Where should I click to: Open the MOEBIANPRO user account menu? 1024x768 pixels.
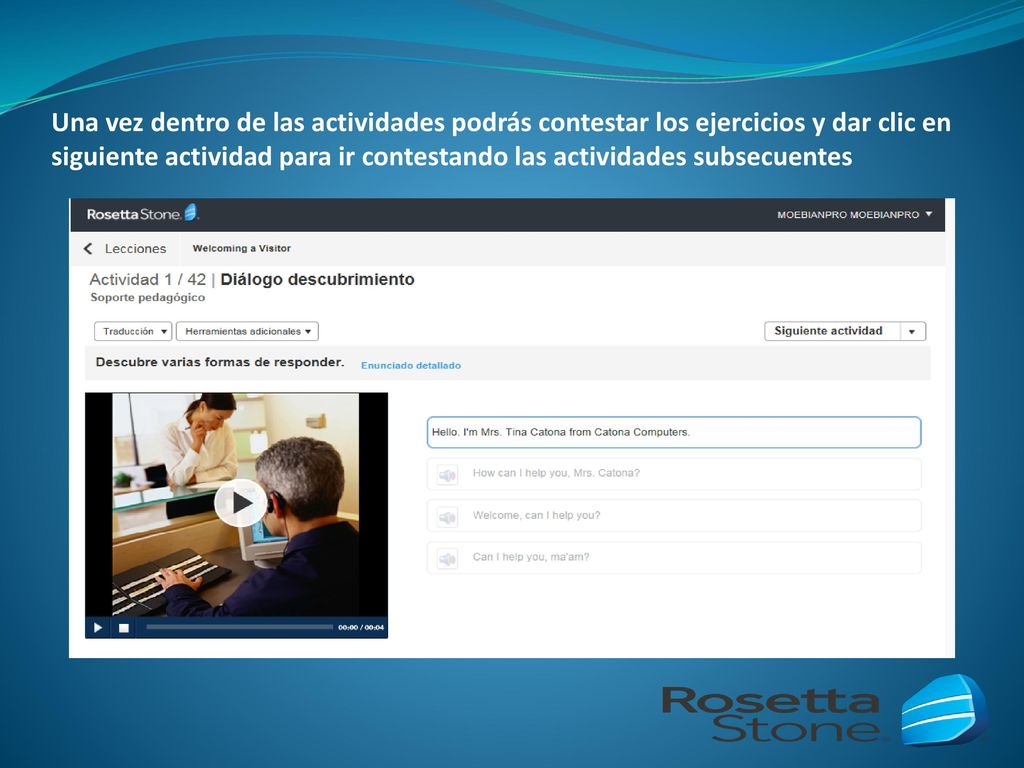click(x=854, y=214)
